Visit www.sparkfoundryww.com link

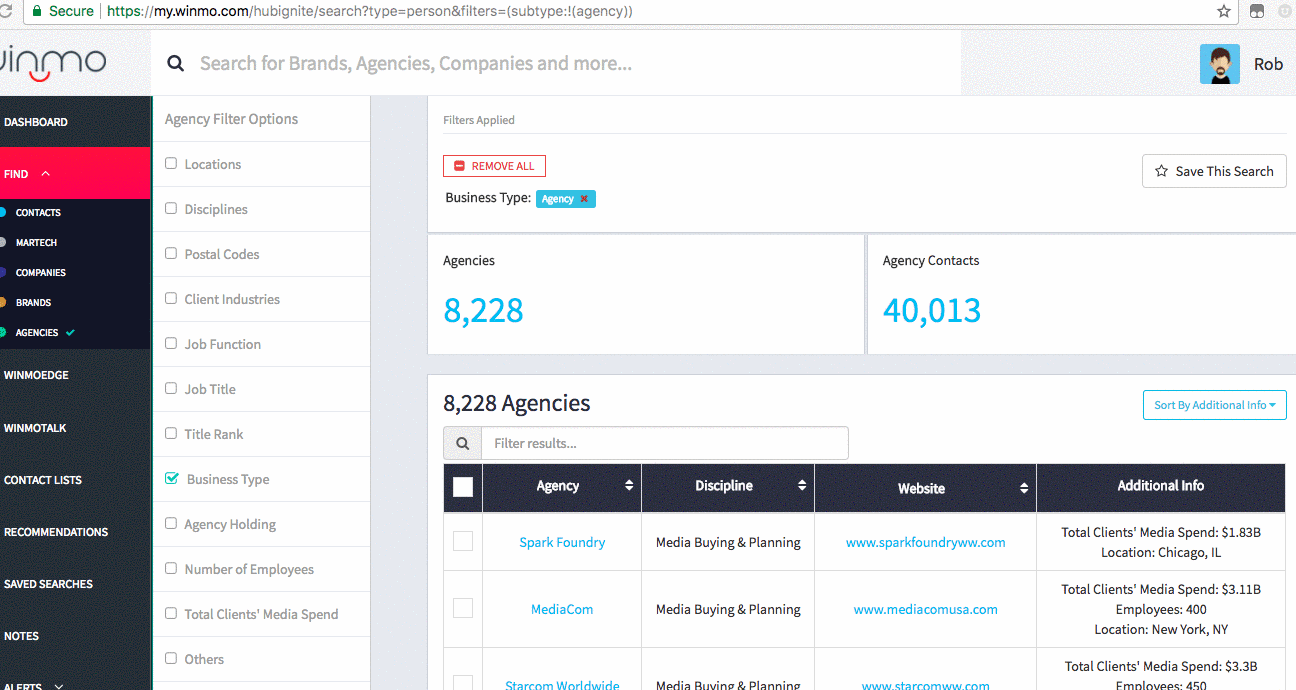pos(926,542)
